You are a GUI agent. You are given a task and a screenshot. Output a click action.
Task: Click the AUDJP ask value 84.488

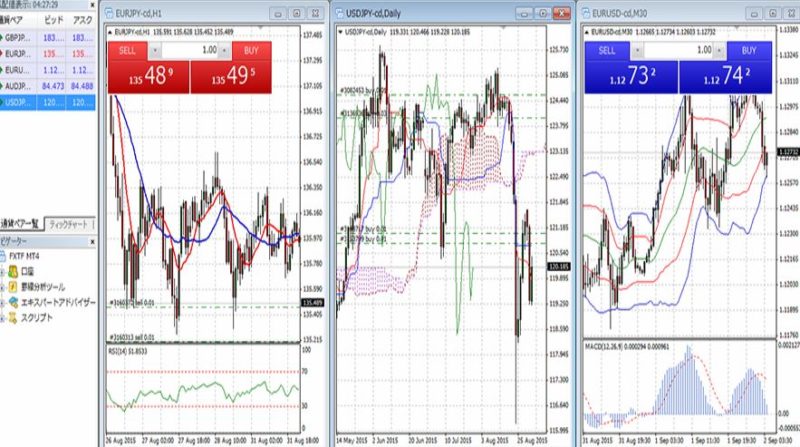click(x=82, y=86)
